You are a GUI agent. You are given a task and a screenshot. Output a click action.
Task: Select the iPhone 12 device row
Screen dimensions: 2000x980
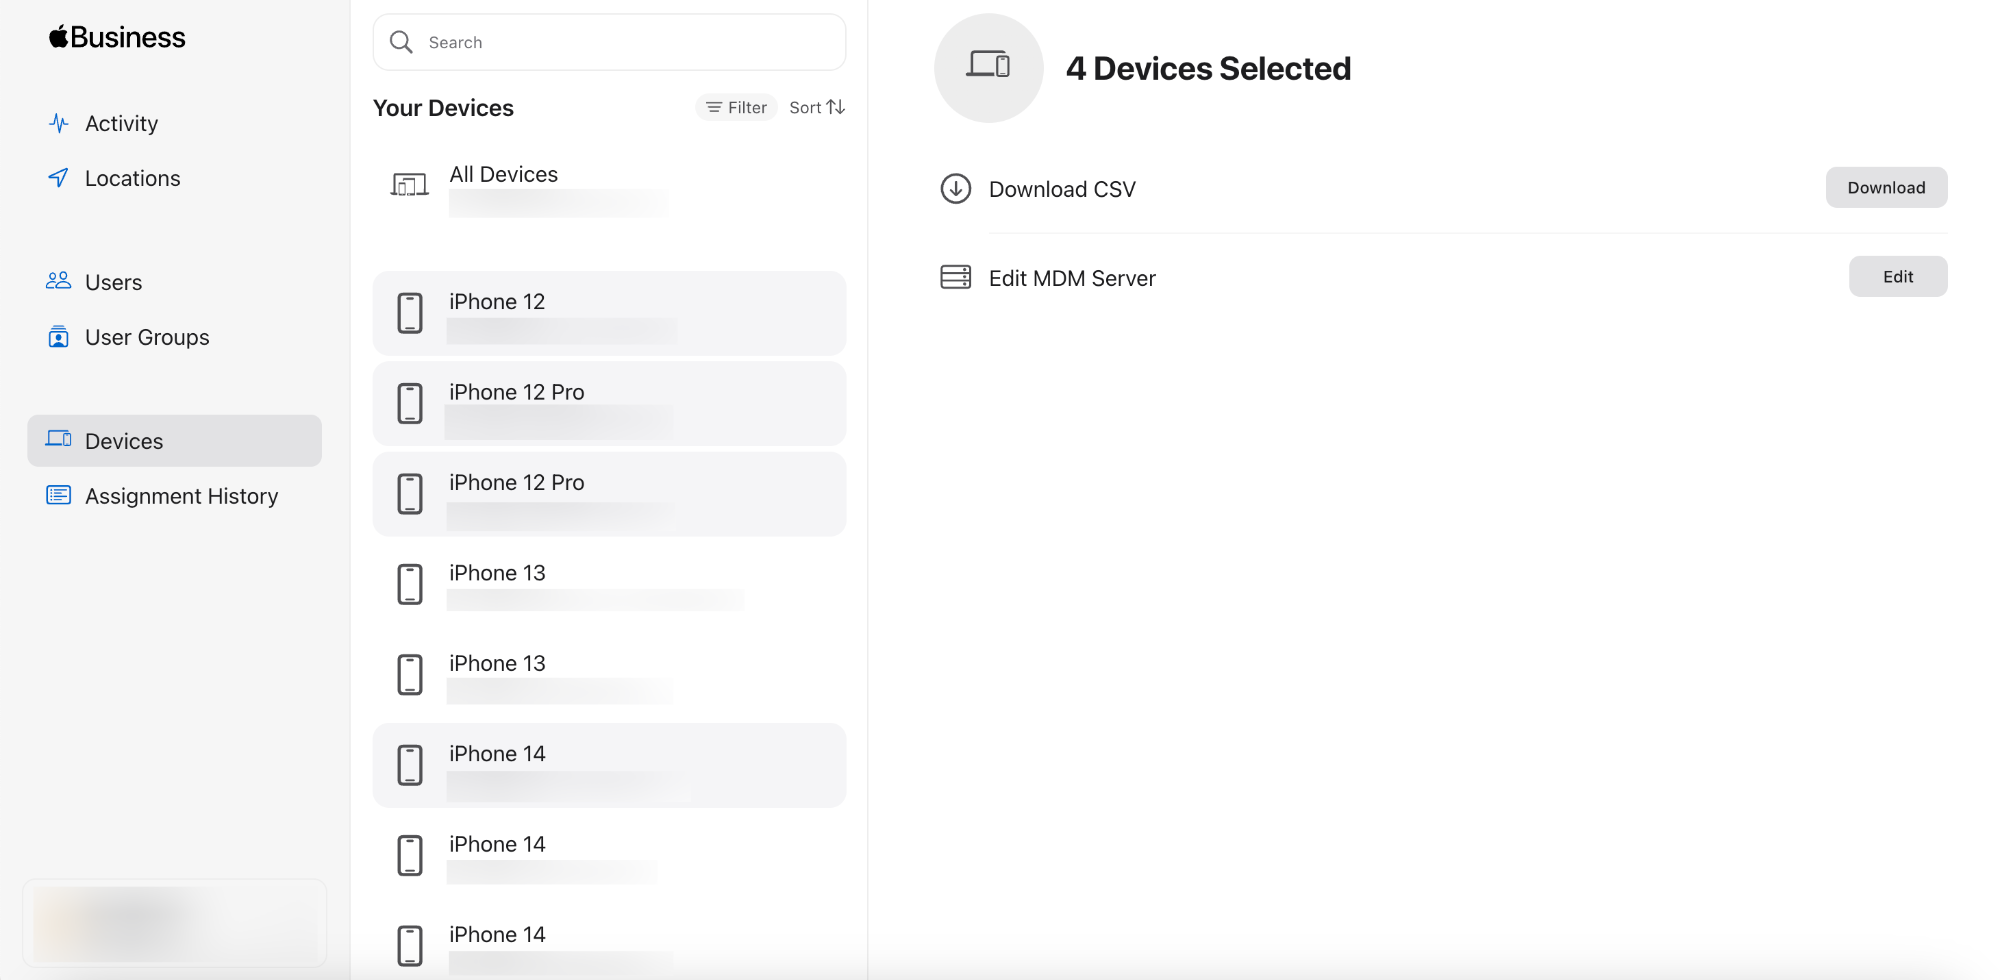tap(609, 313)
